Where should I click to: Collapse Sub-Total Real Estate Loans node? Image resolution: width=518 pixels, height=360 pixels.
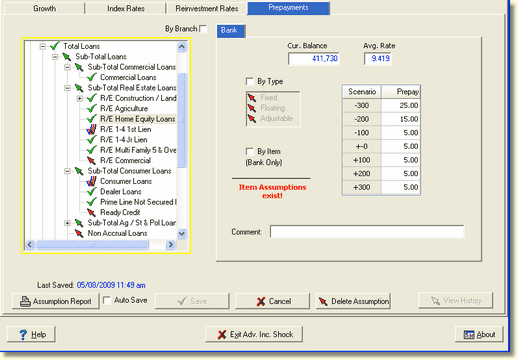(x=67, y=88)
